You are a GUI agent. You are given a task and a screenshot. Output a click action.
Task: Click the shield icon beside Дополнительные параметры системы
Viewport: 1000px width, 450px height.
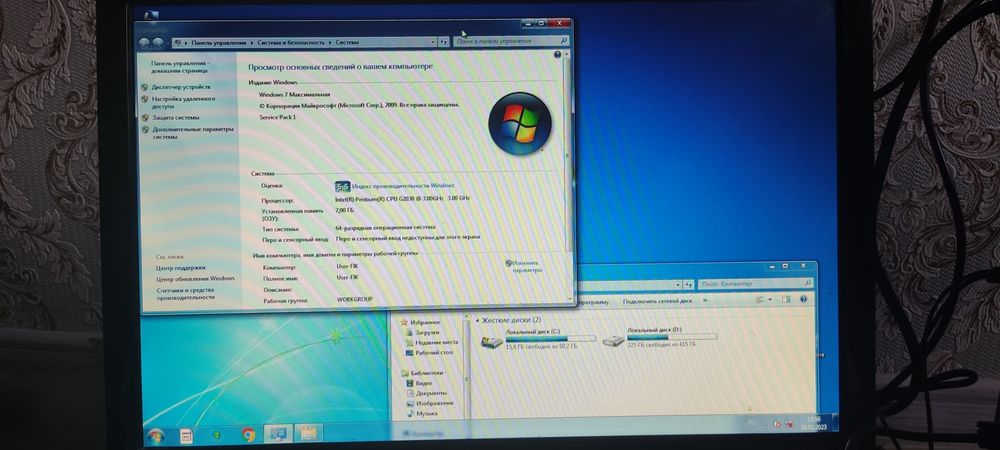click(x=145, y=129)
